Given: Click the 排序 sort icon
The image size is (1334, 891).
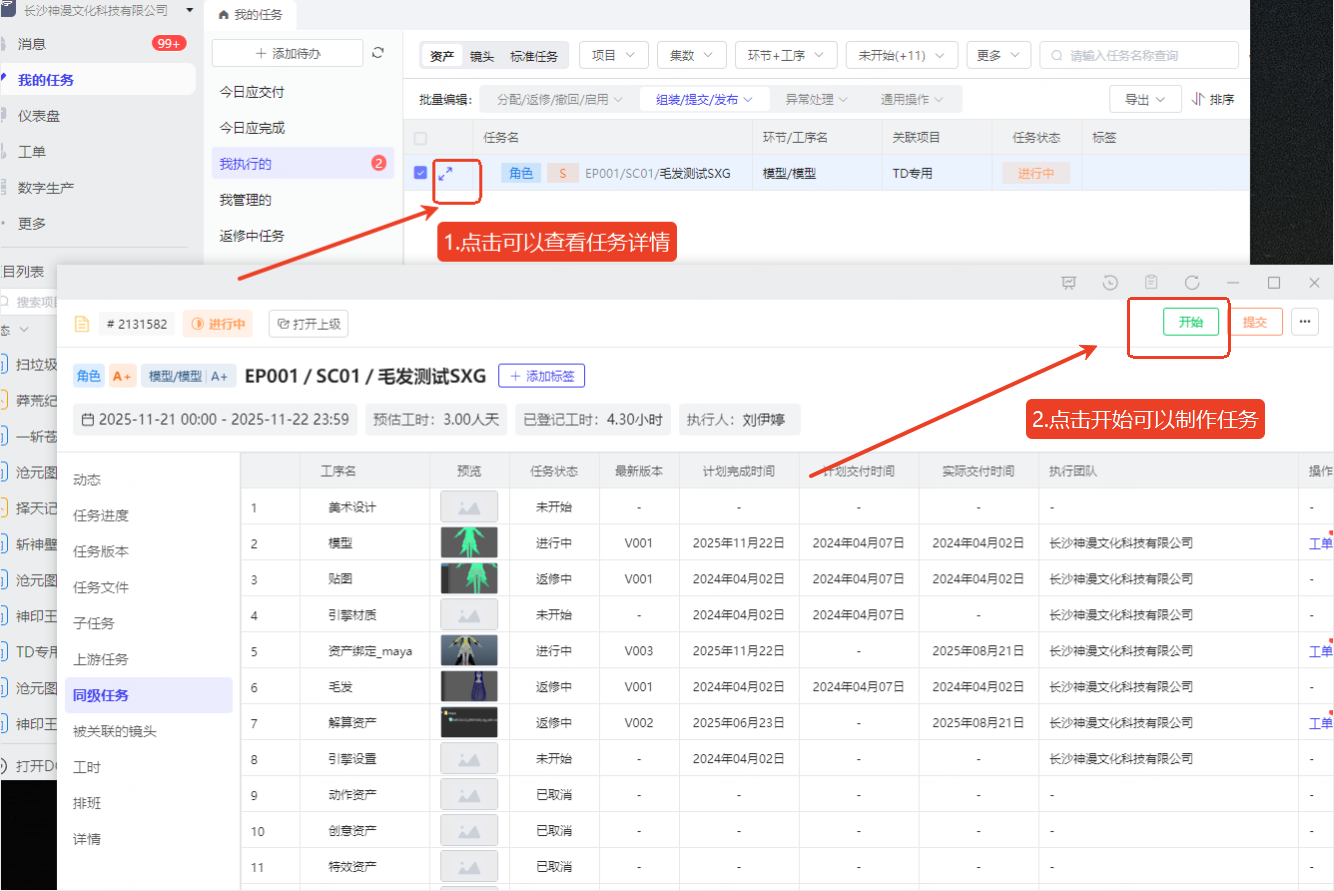Looking at the screenshot, I should [x=1213, y=100].
